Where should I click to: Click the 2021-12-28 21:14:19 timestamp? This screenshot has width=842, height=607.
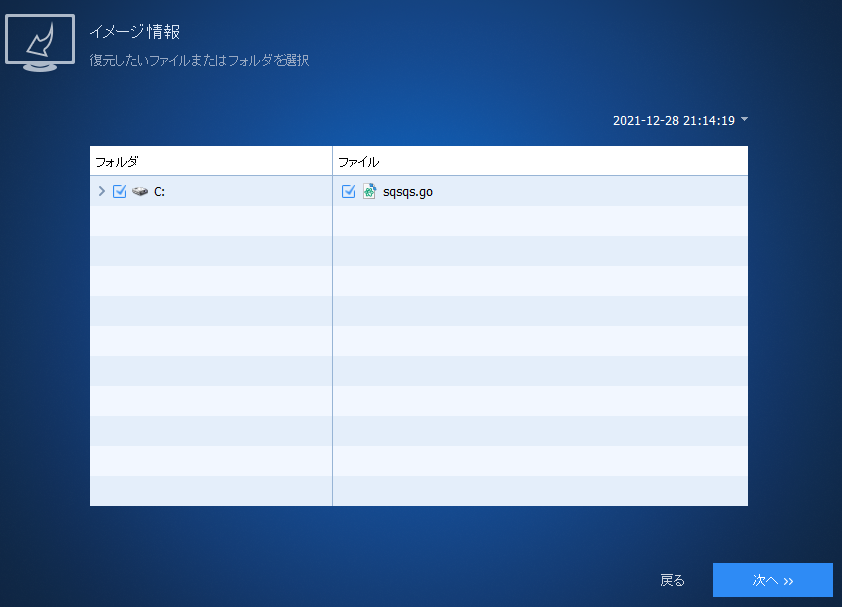click(674, 120)
